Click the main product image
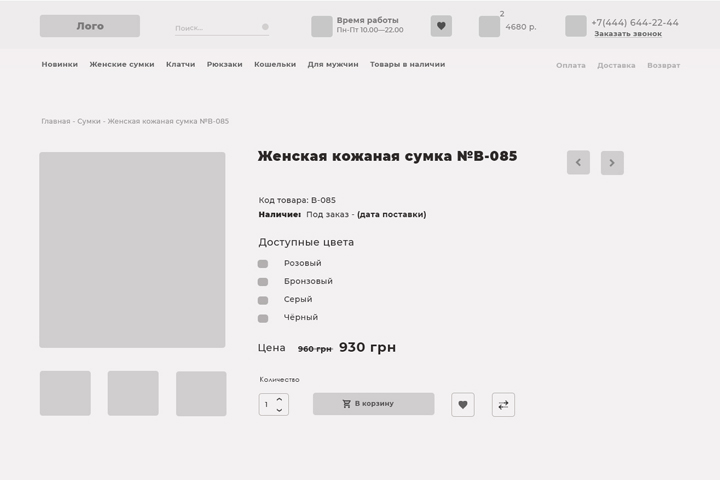 (x=132, y=249)
